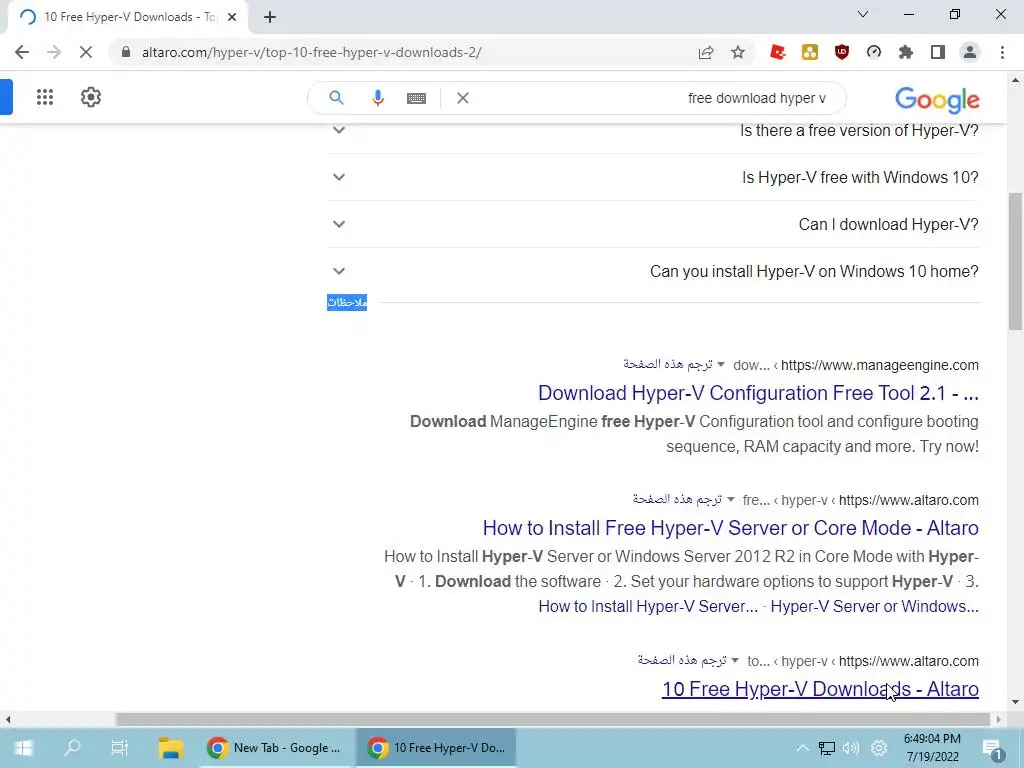The width and height of the screenshot is (1024, 768).
Task: Open the Chrome profile avatar
Action: [x=970, y=52]
